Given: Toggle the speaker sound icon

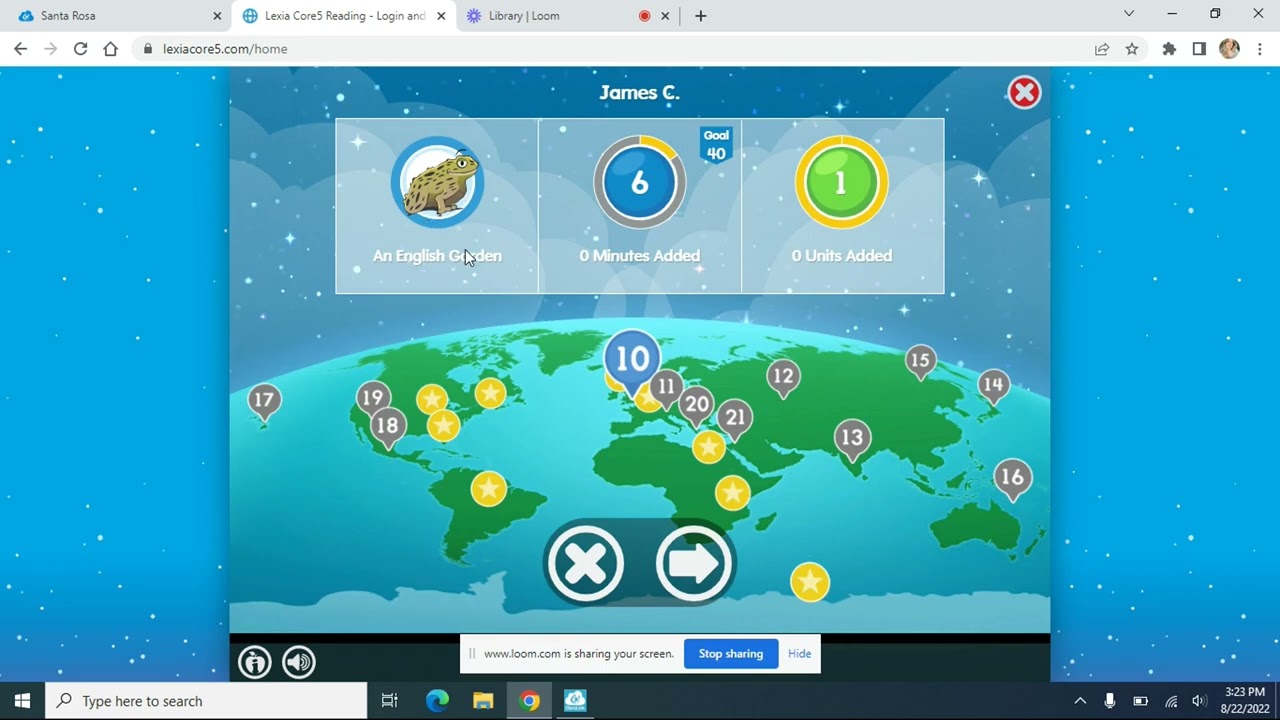Looking at the screenshot, I should tap(298, 662).
